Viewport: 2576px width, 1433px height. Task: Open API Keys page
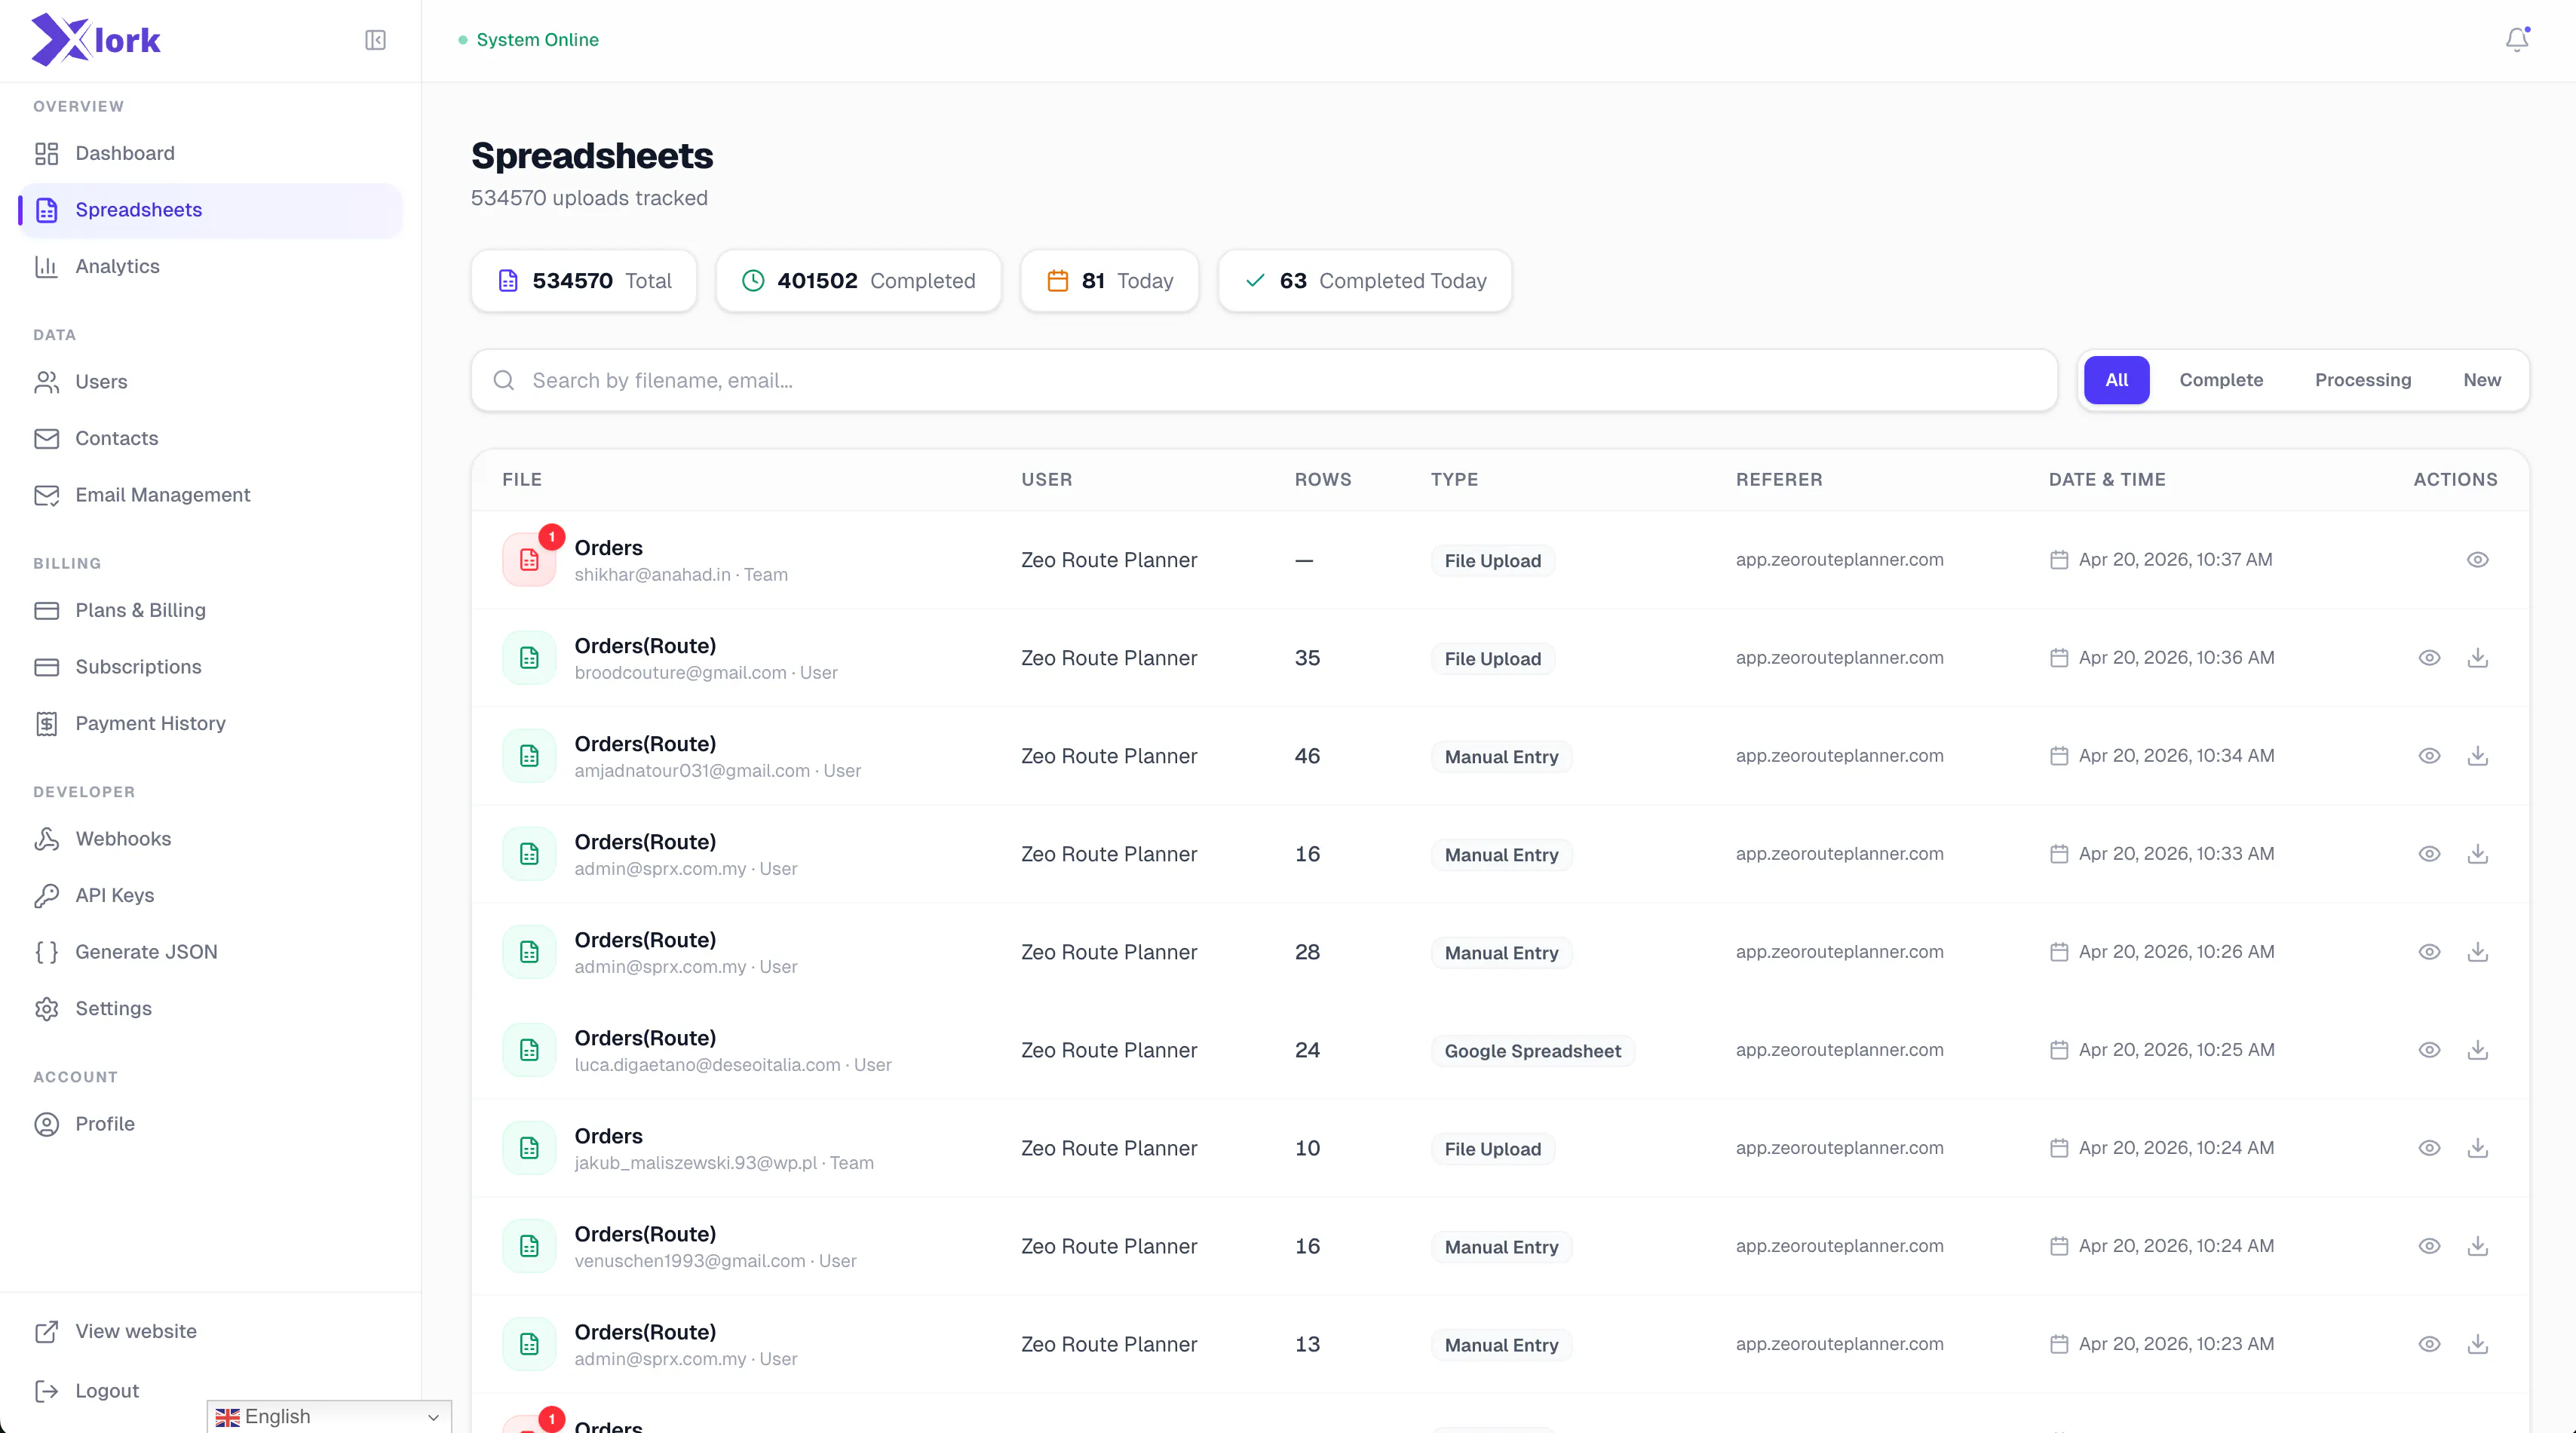[x=210, y=895]
